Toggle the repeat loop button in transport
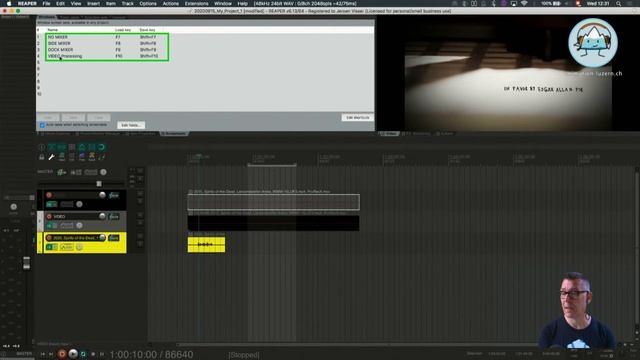Image resolution: width=640 pixels, height=360 pixels. 83,354
